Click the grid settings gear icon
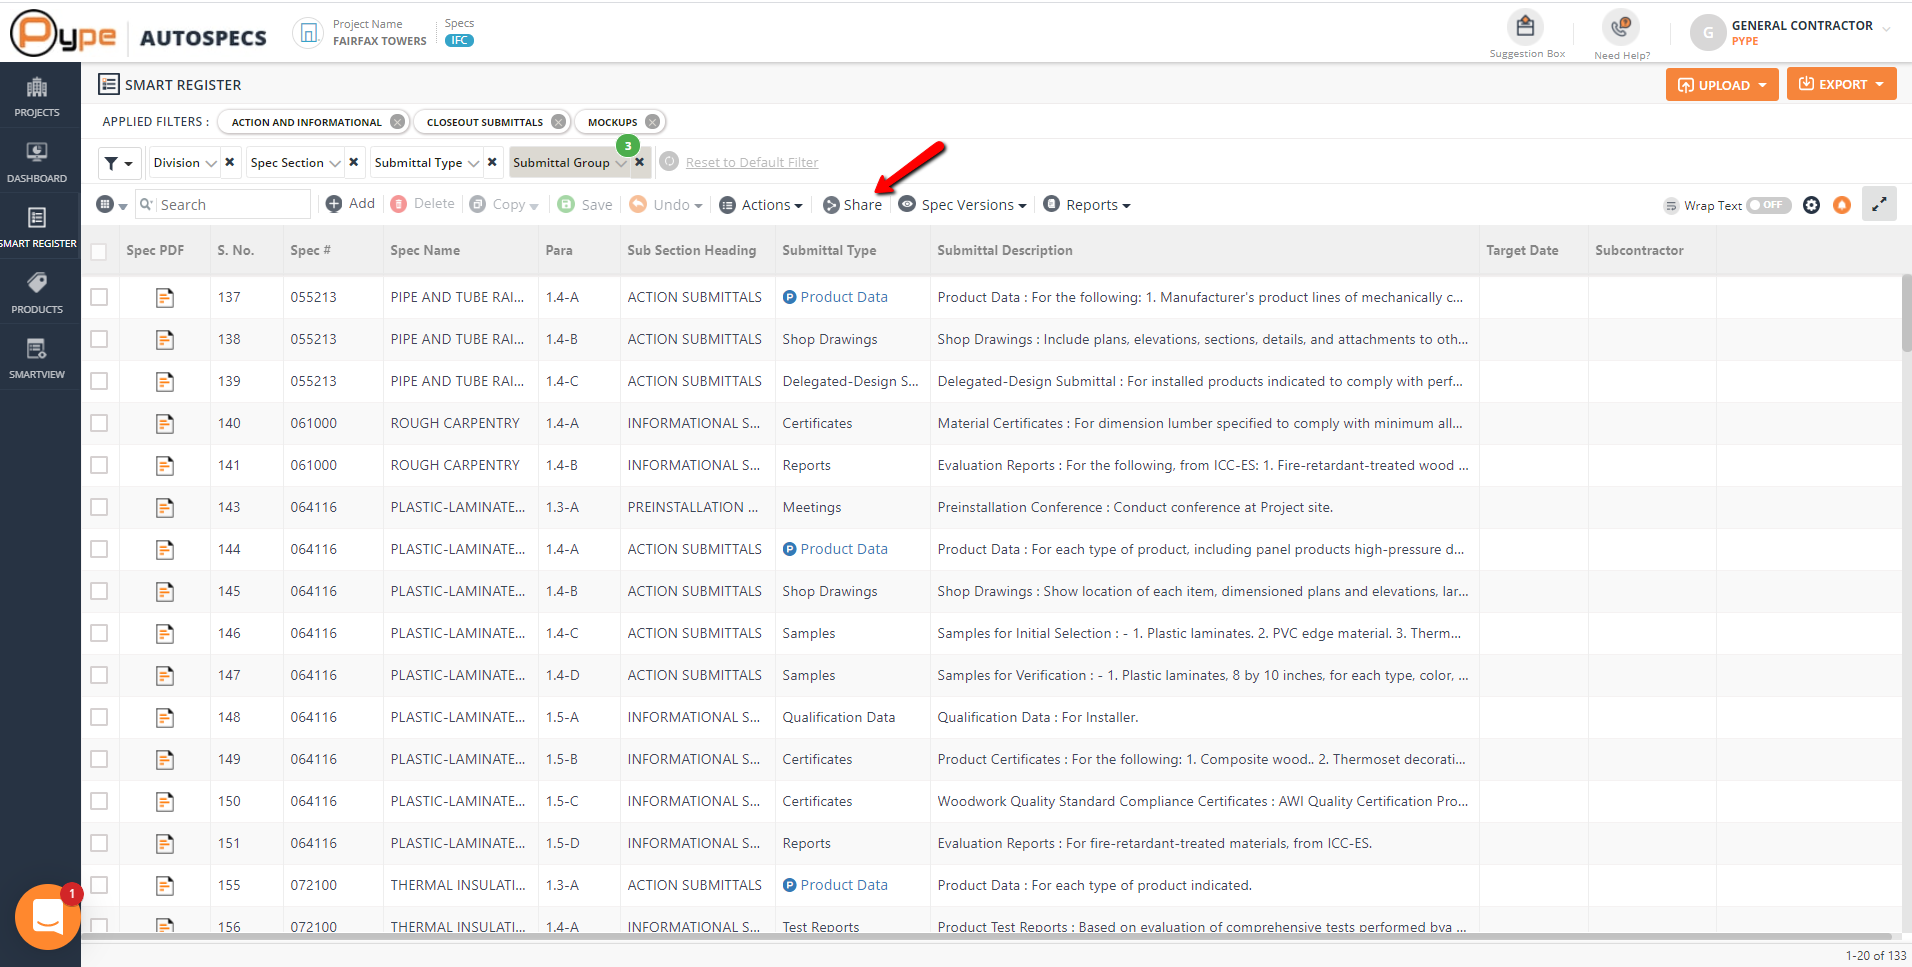 (x=1811, y=205)
